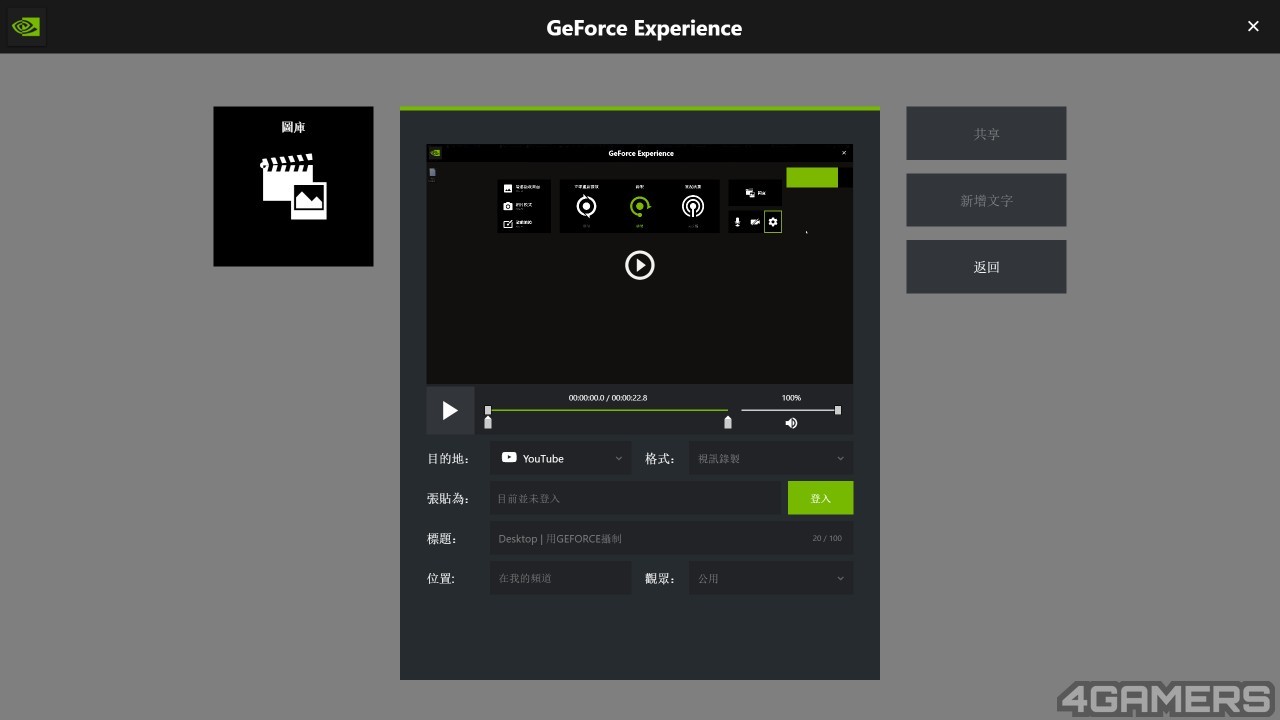Click the time readout 00:00:00.0 / 00:00:22.8

608,398
